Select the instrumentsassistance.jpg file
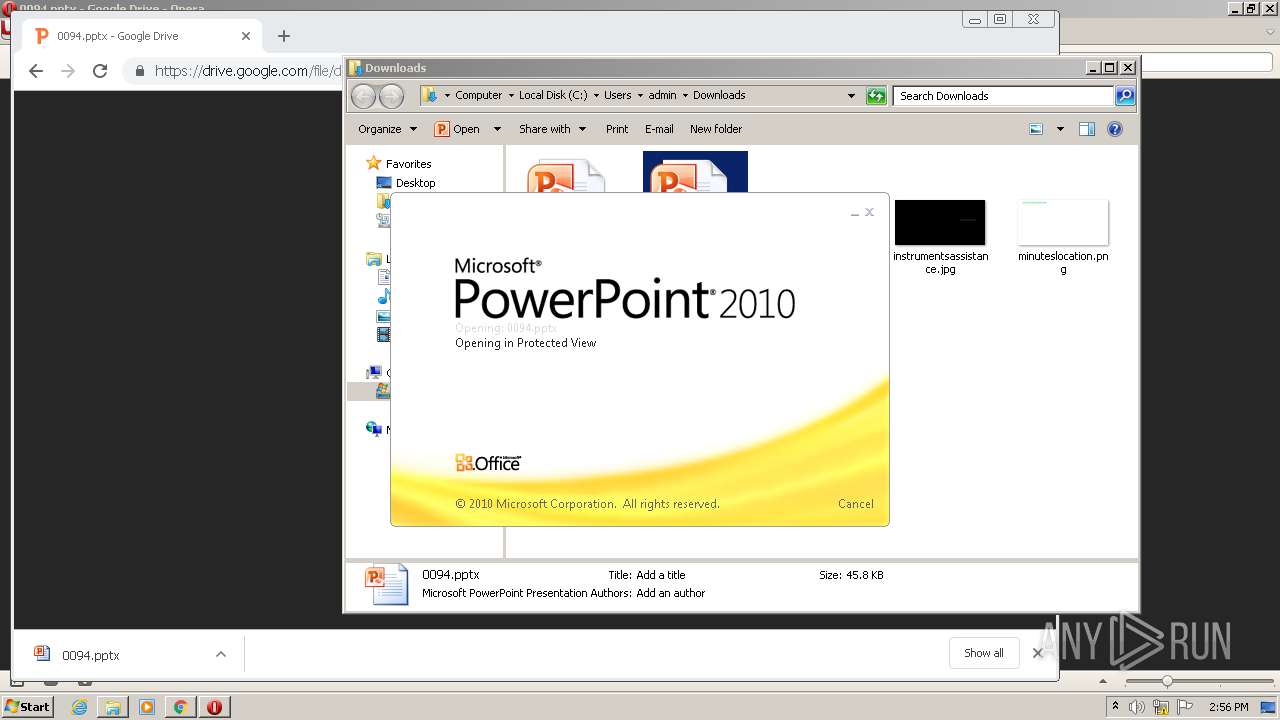 point(940,237)
